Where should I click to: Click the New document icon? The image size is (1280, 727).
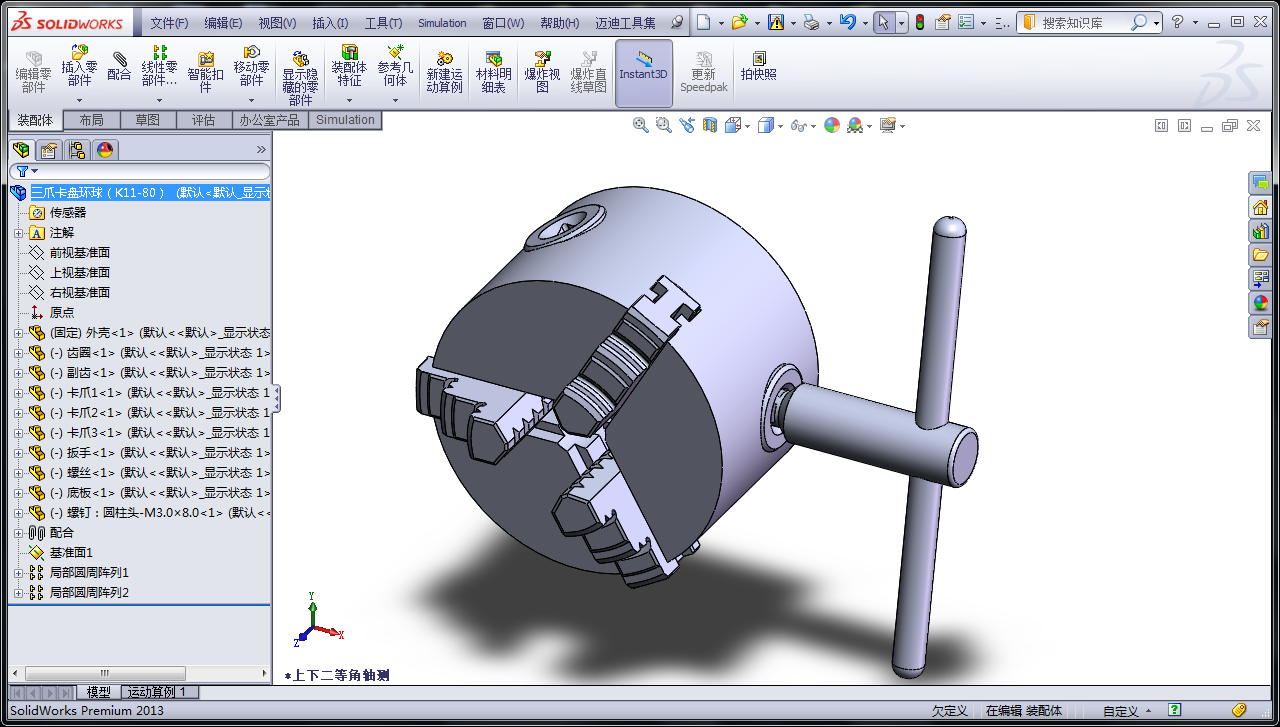click(x=704, y=22)
